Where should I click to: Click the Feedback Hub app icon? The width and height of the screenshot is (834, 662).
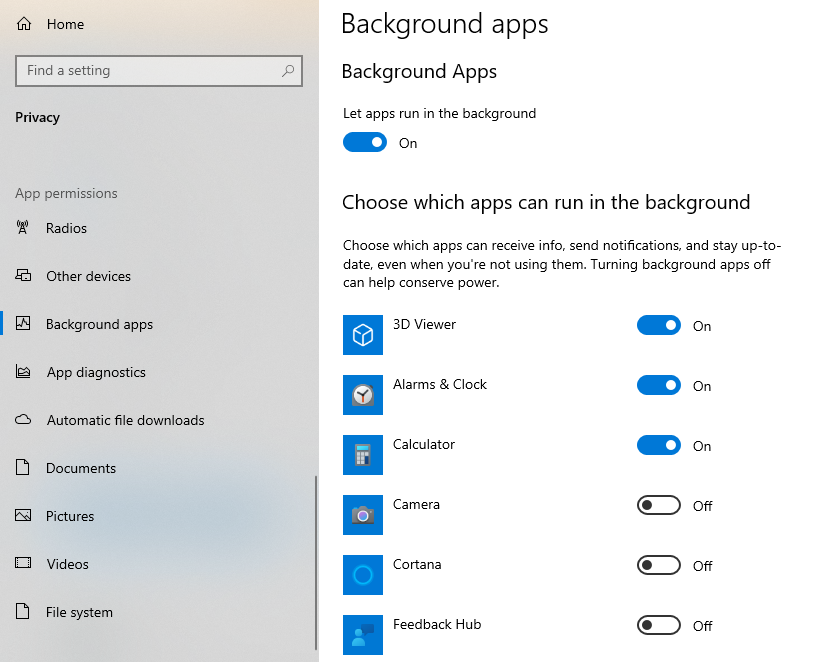pyautogui.click(x=363, y=635)
